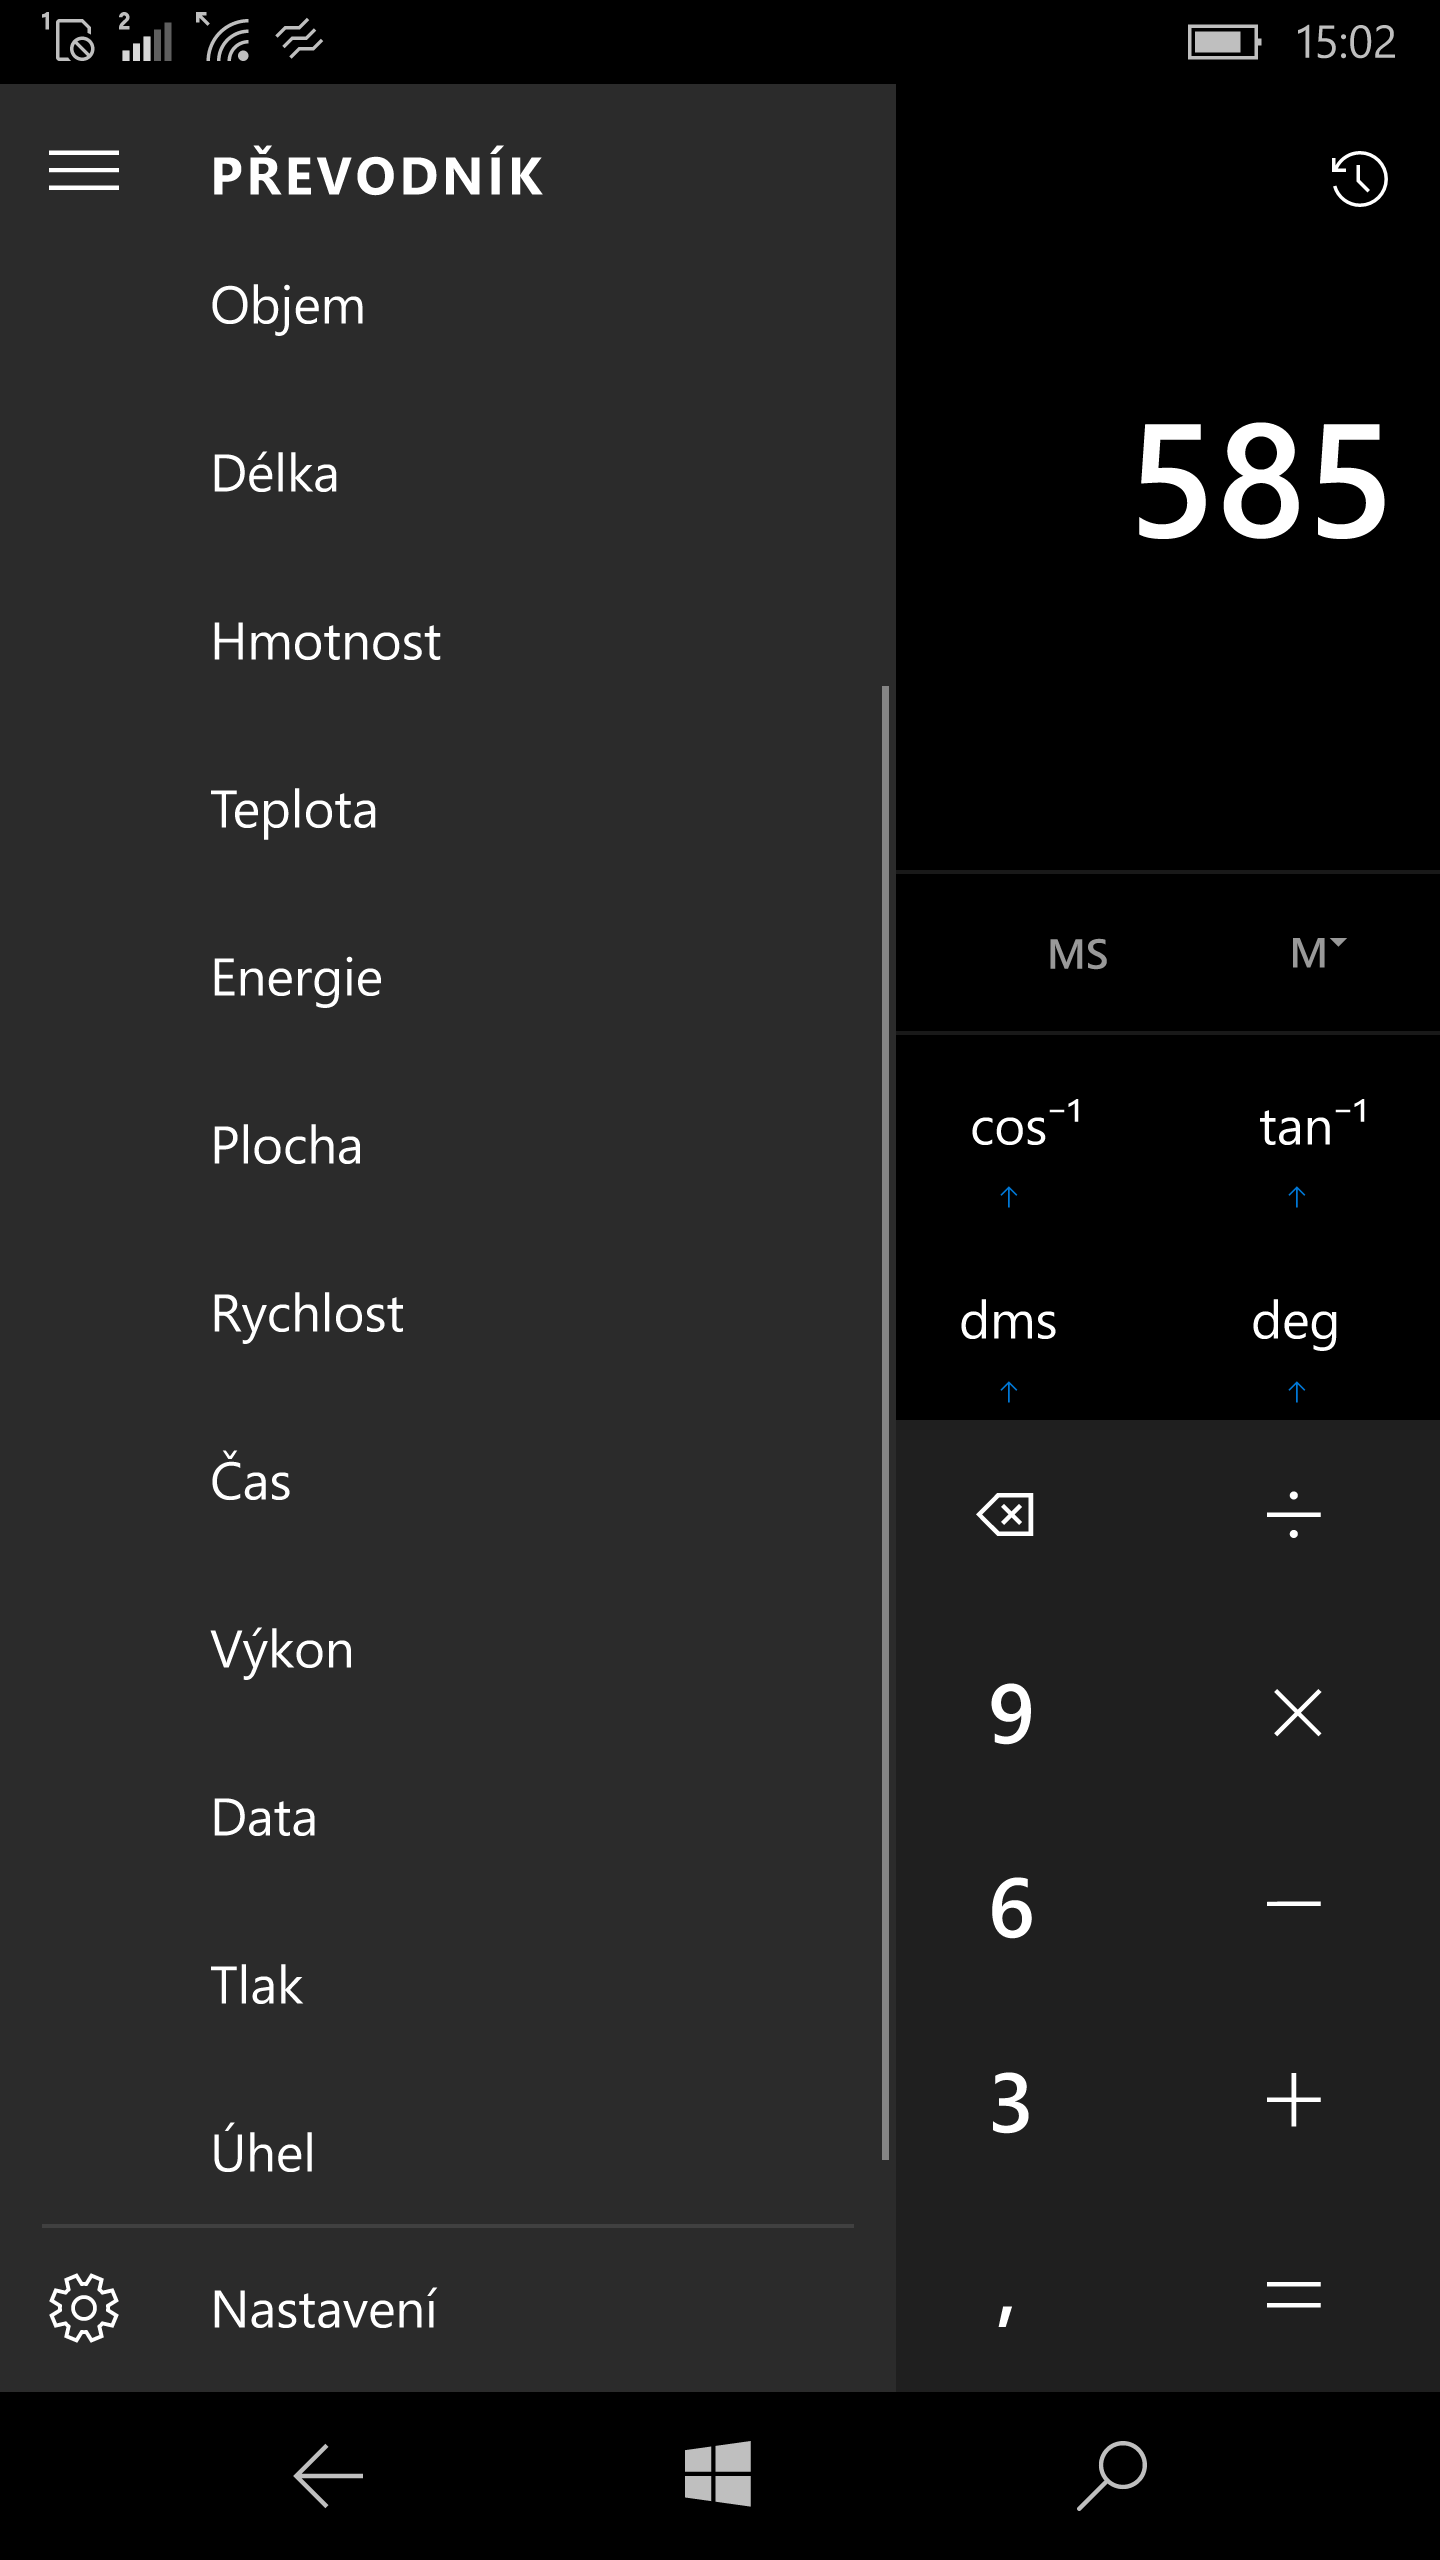Tap the number 3 key
The width and height of the screenshot is (1440, 2560).
tap(1010, 2102)
